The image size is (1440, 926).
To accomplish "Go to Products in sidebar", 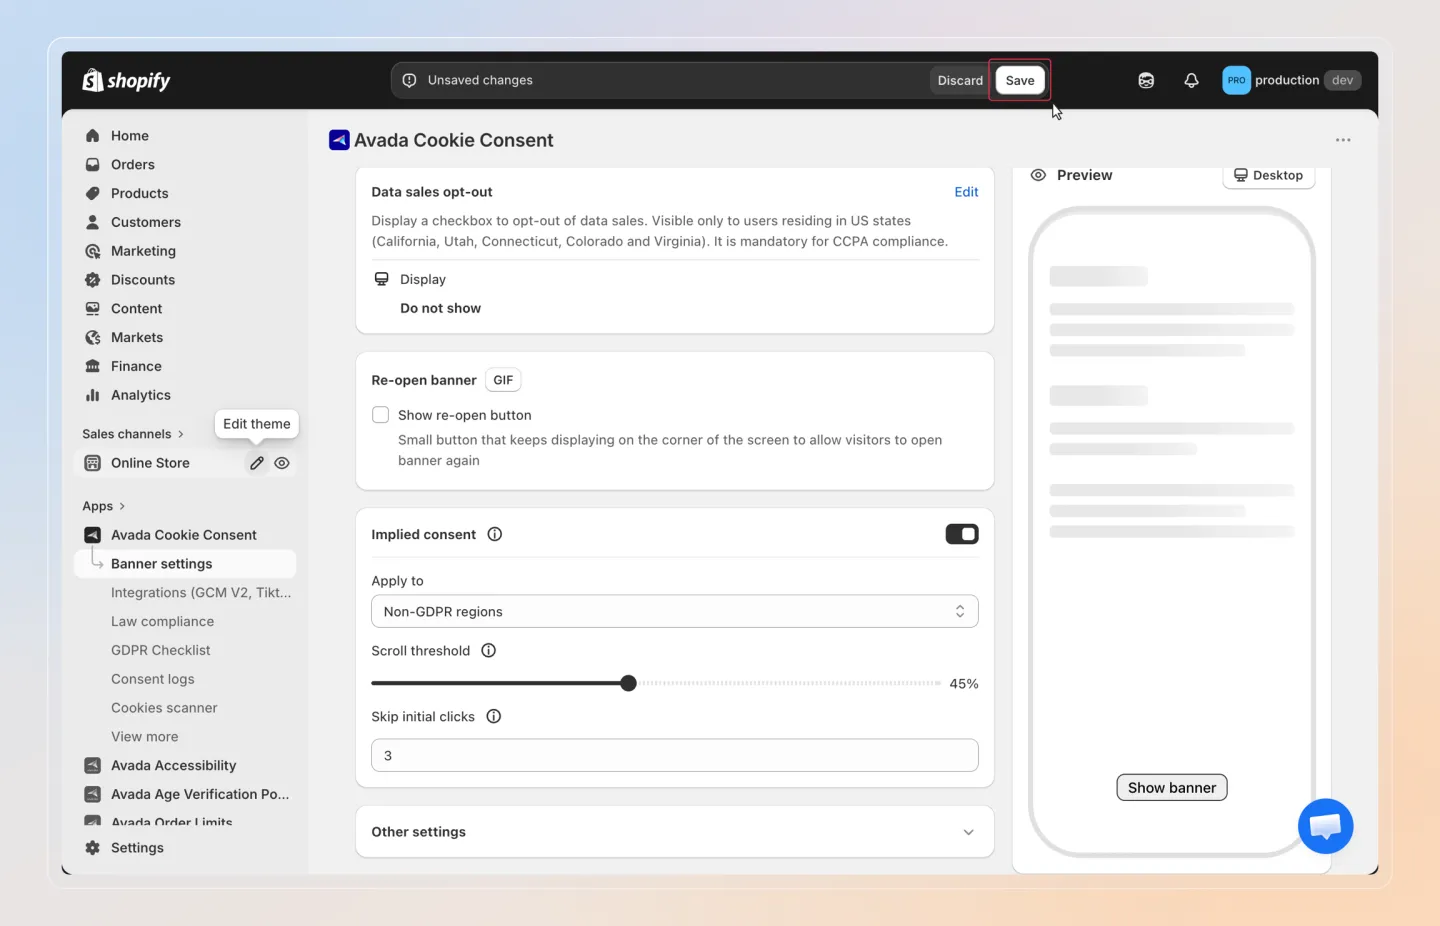I will 139,194.
